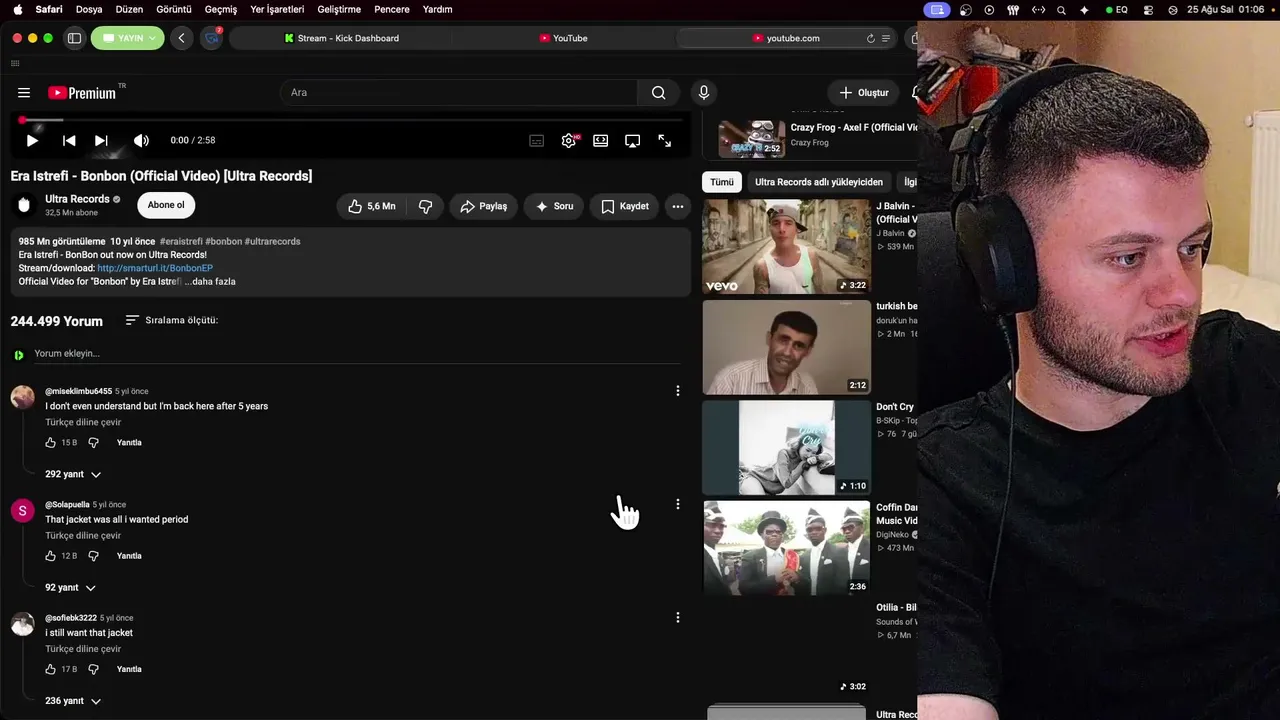This screenshot has width=1280, height=720.
Task: Open more video actions (three dots)
Action: click(x=678, y=206)
